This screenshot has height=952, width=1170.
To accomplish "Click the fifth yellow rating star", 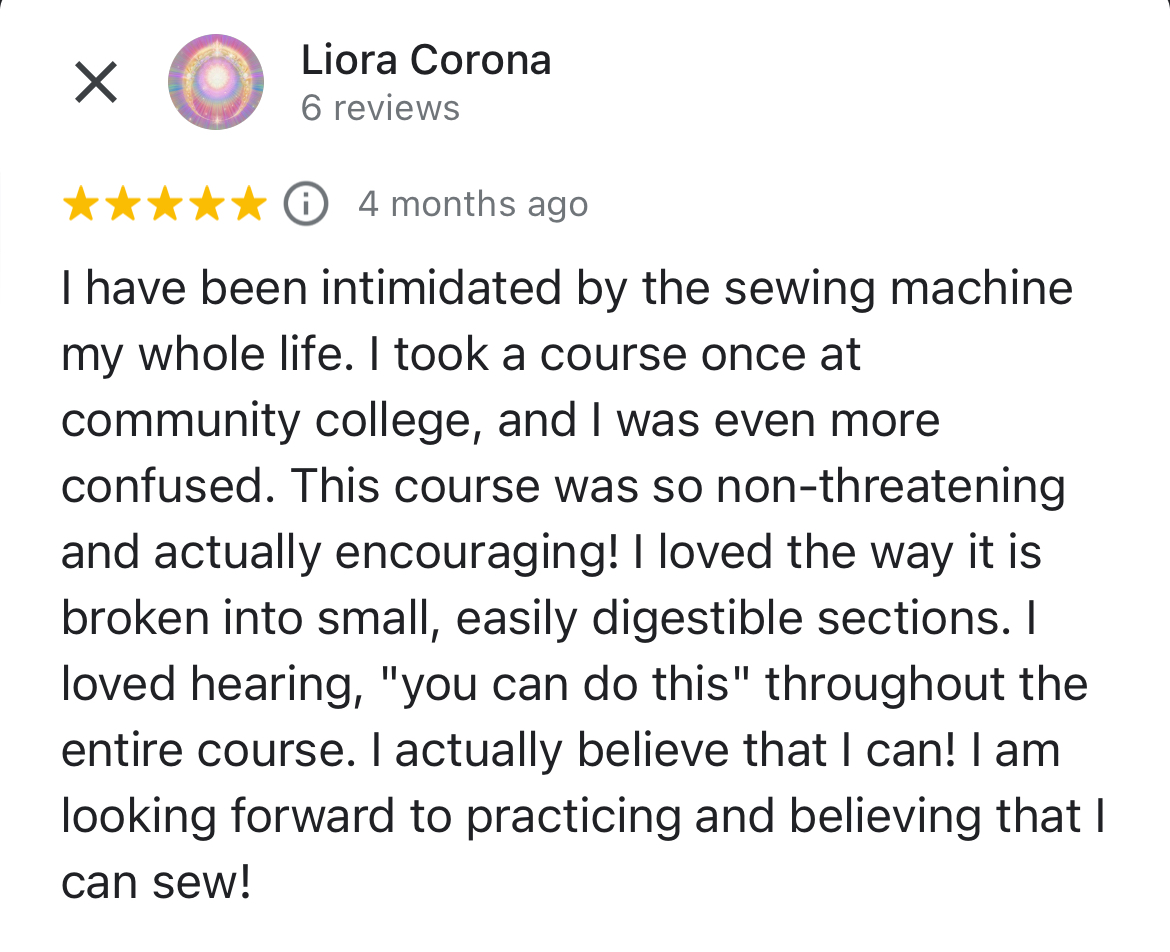I will (x=248, y=204).
